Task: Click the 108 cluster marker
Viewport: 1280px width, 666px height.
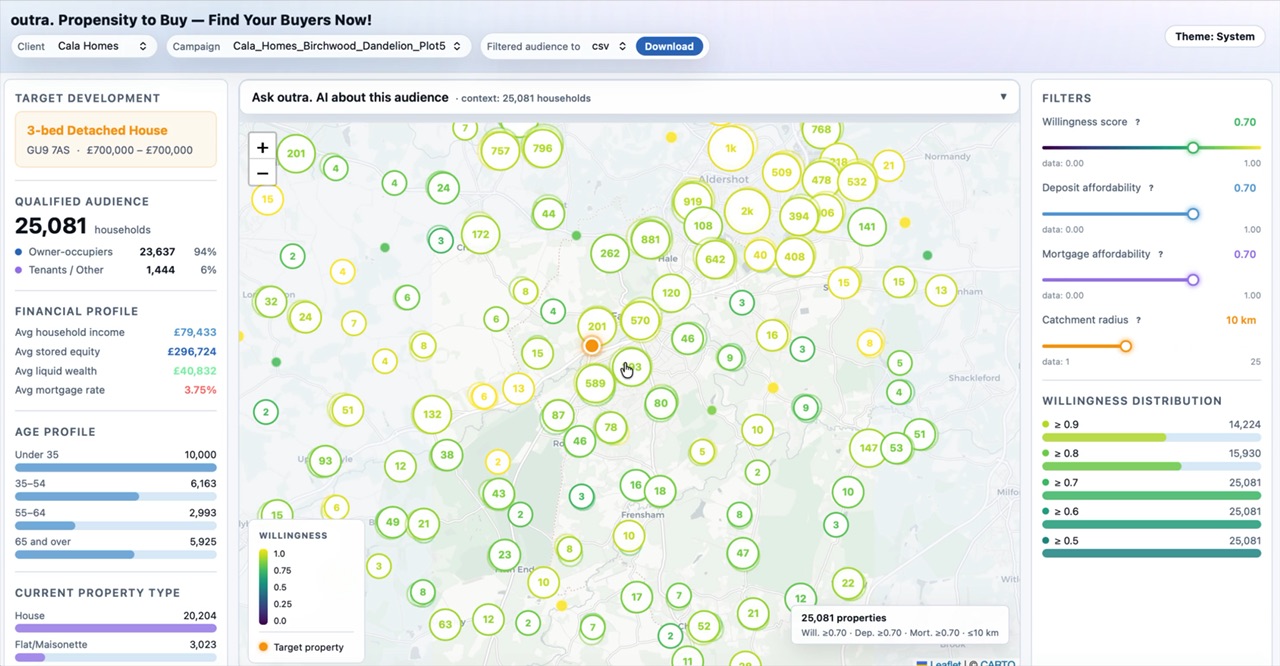Action: coord(703,226)
